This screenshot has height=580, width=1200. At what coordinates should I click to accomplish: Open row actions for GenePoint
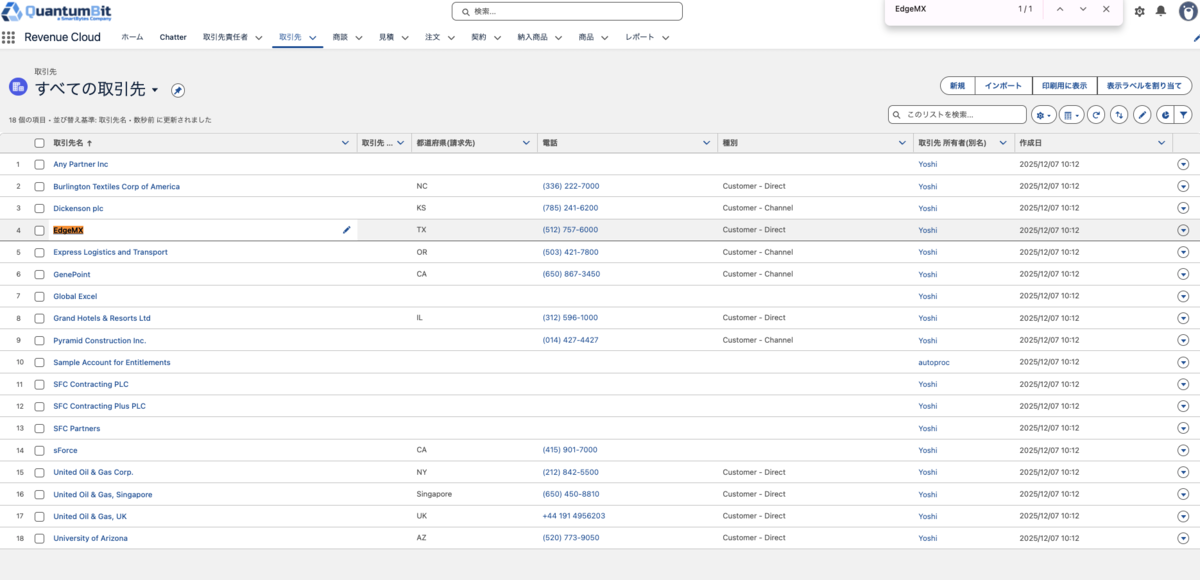(1183, 274)
